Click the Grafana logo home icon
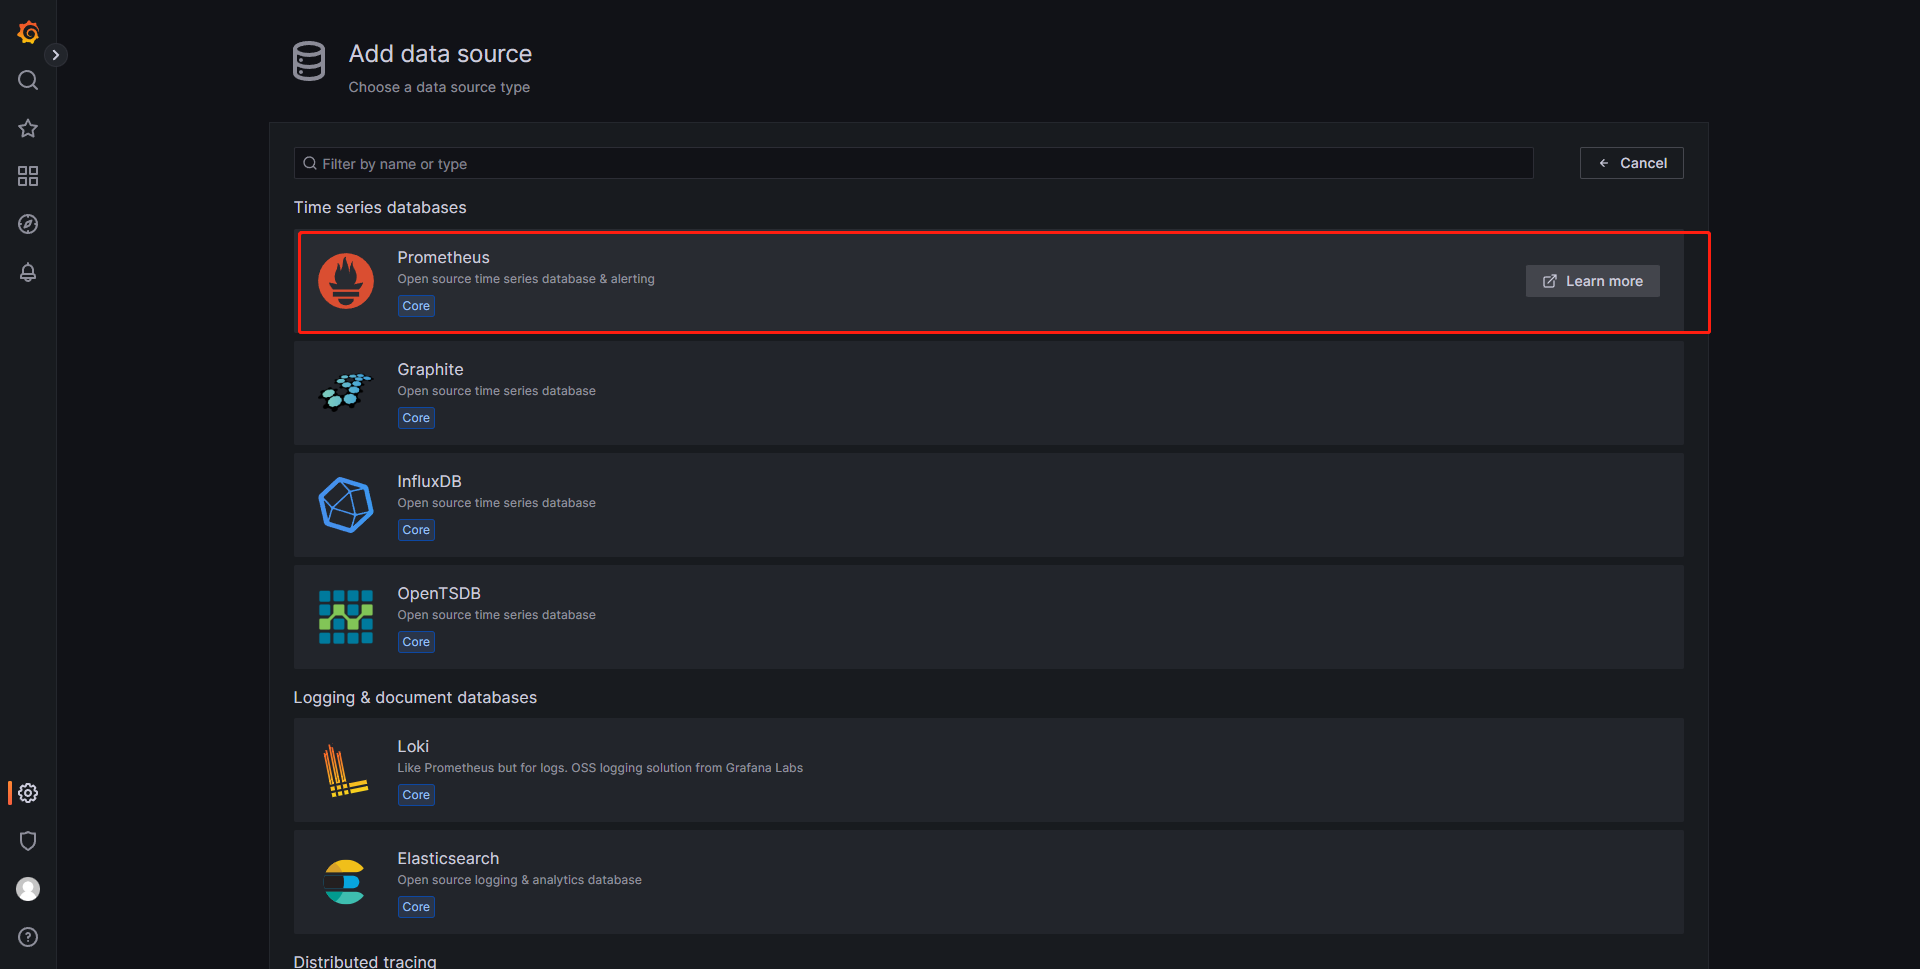 click(x=28, y=32)
